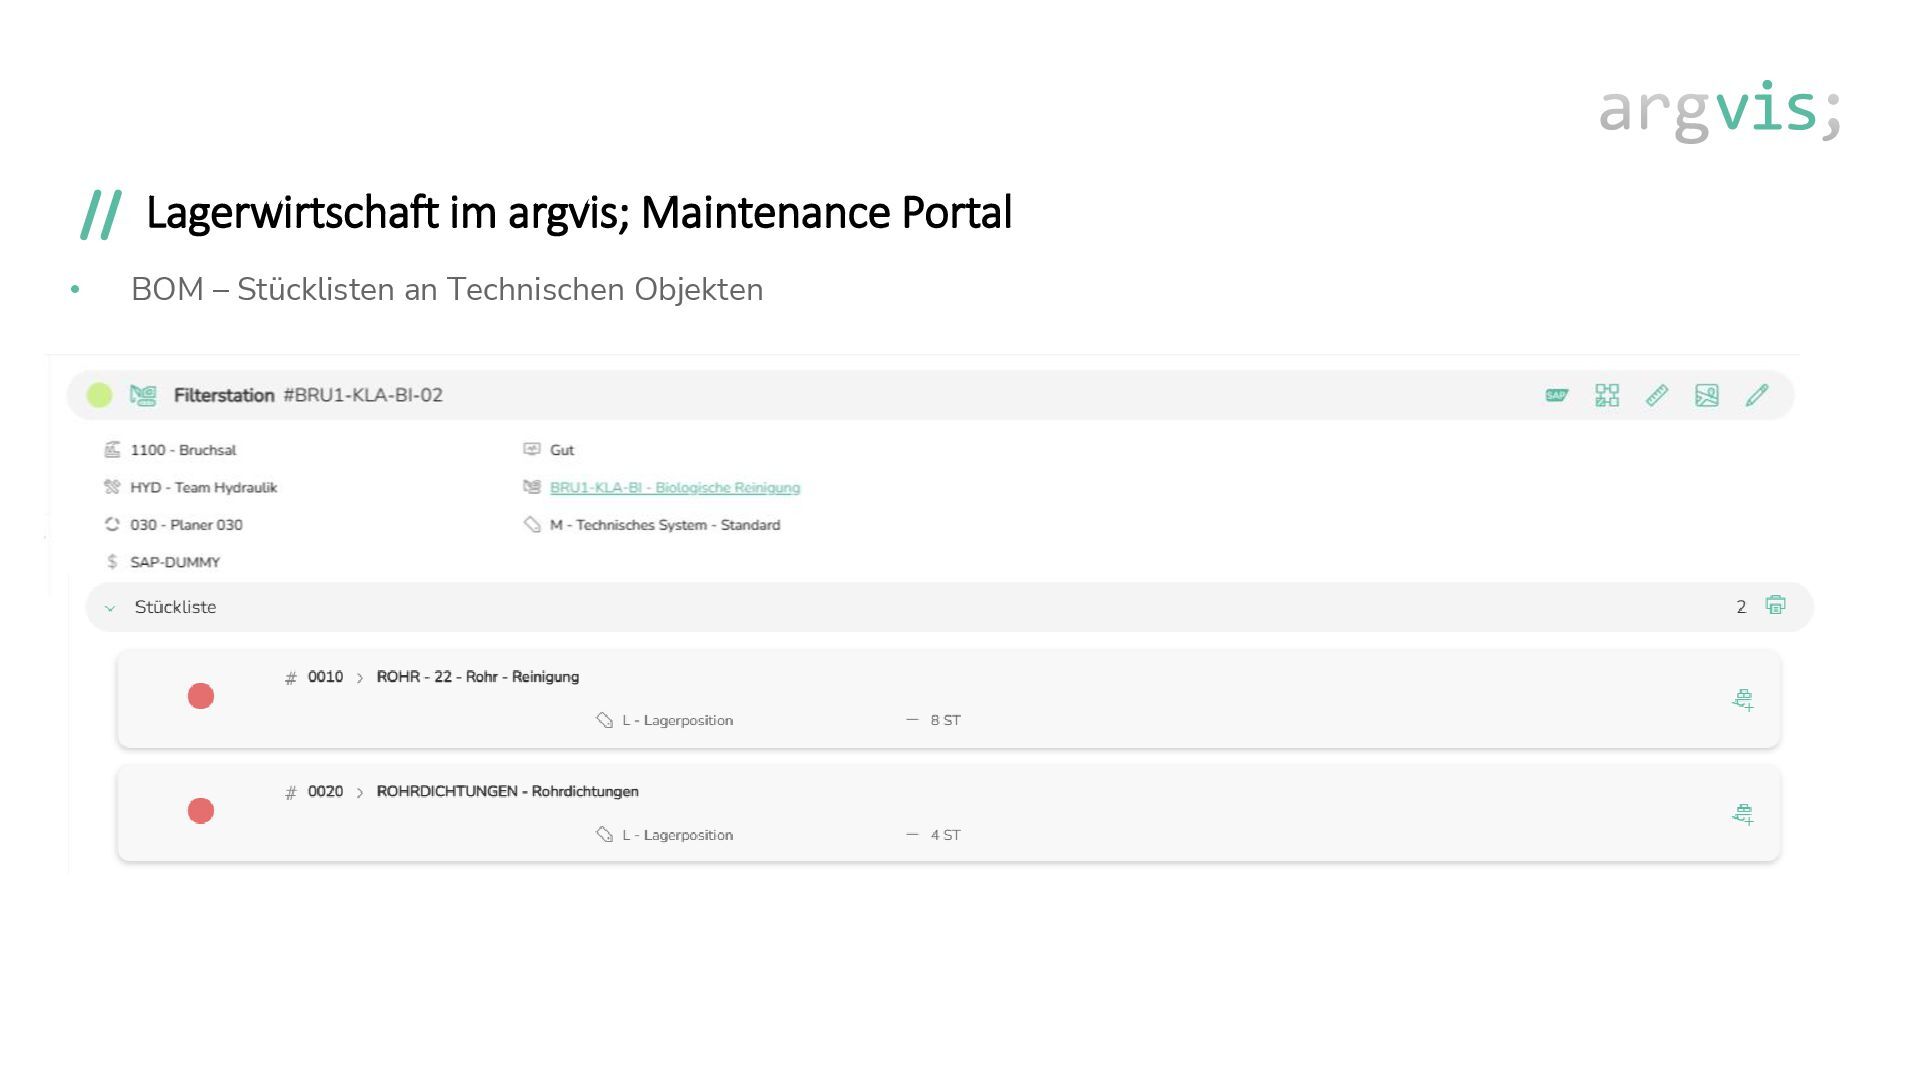Click quantity 4 ST of item 0020
The image size is (1920, 1080).
point(946,835)
